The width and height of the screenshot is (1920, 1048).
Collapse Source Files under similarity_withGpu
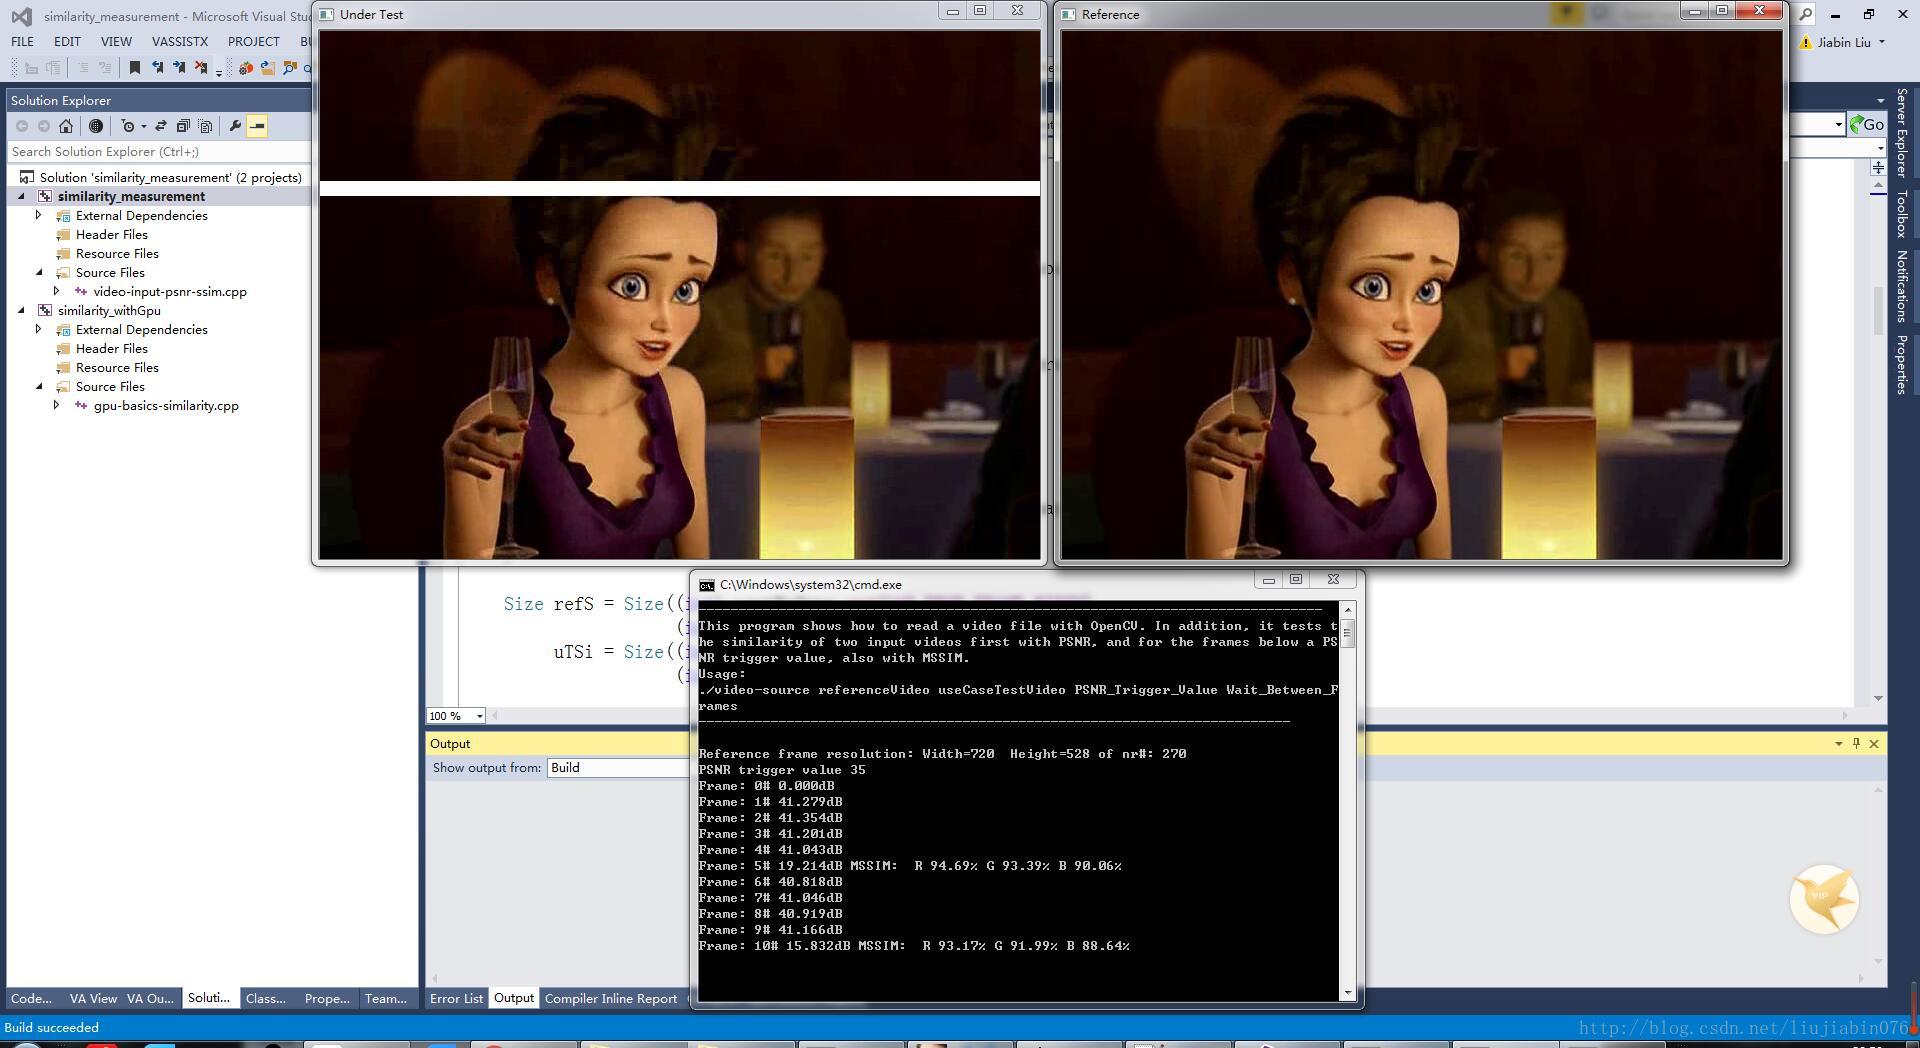[39, 387]
